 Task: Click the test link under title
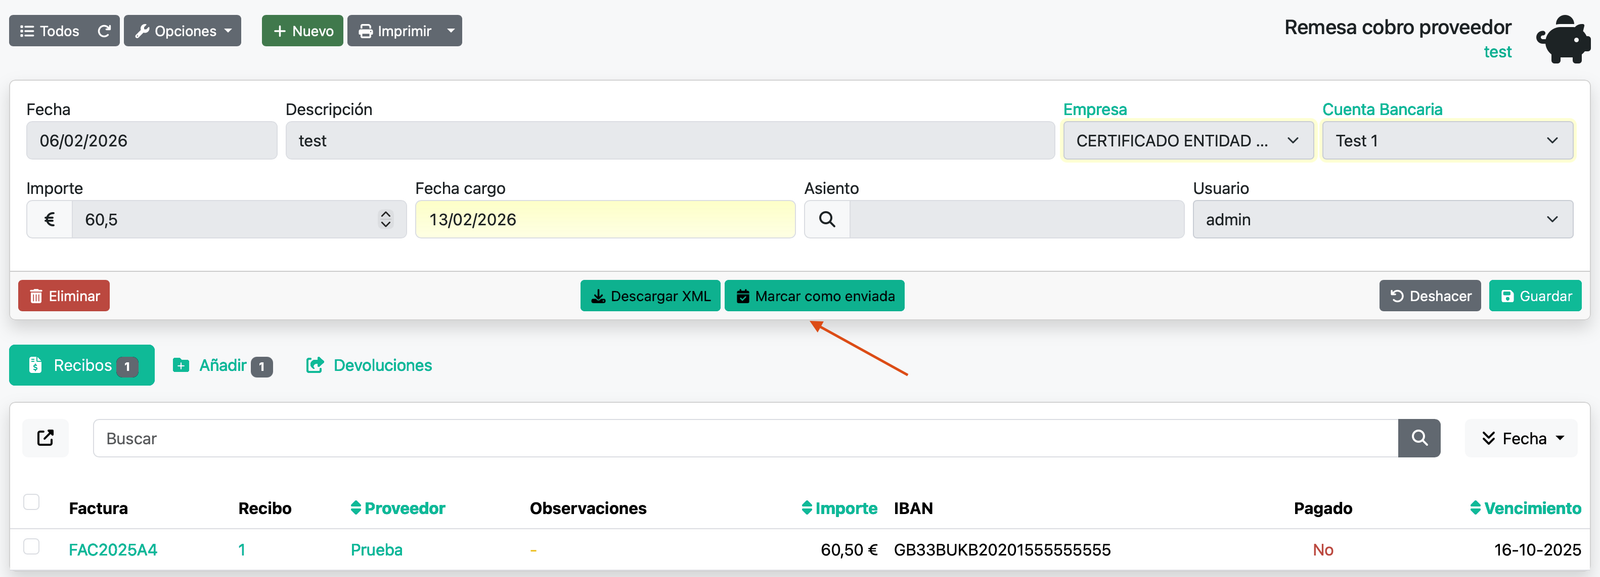(x=1497, y=52)
